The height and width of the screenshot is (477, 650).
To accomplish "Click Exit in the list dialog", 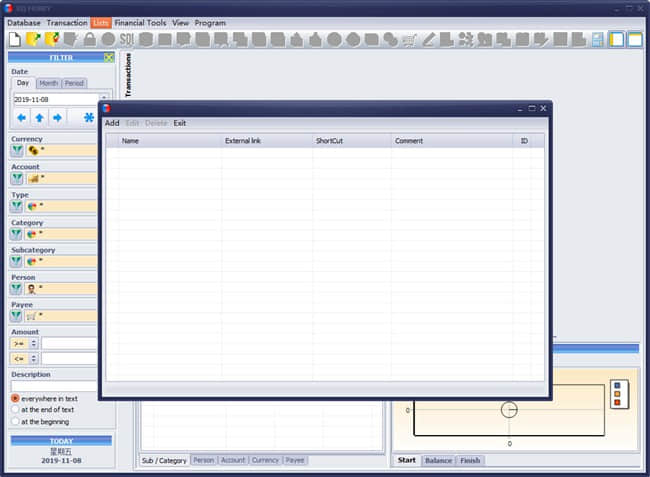I will tap(179, 123).
